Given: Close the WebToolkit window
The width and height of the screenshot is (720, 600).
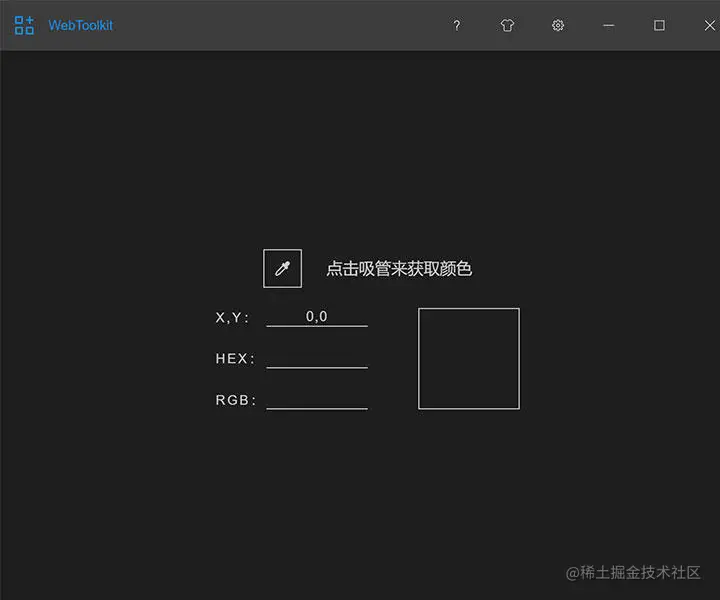Looking at the screenshot, I should 710,25.
